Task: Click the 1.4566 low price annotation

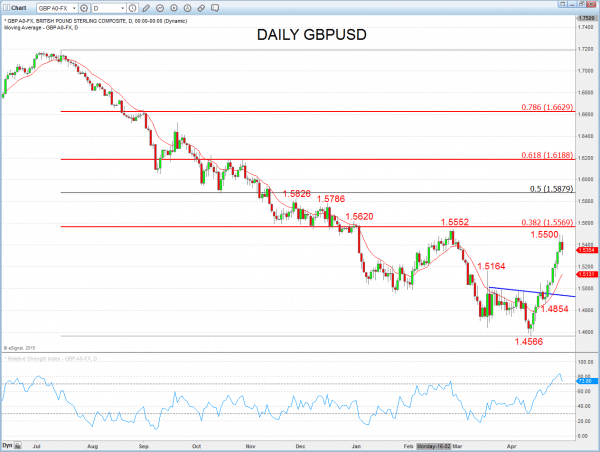Action: [x=528, y=342]
